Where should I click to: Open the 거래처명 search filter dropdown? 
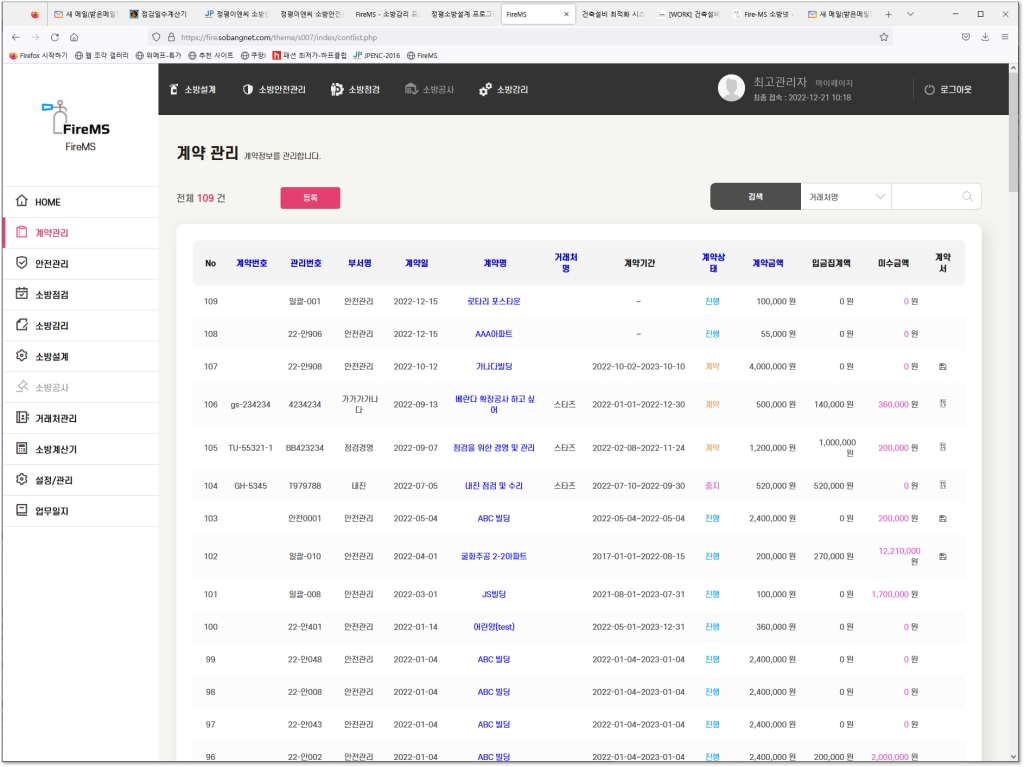845,197
